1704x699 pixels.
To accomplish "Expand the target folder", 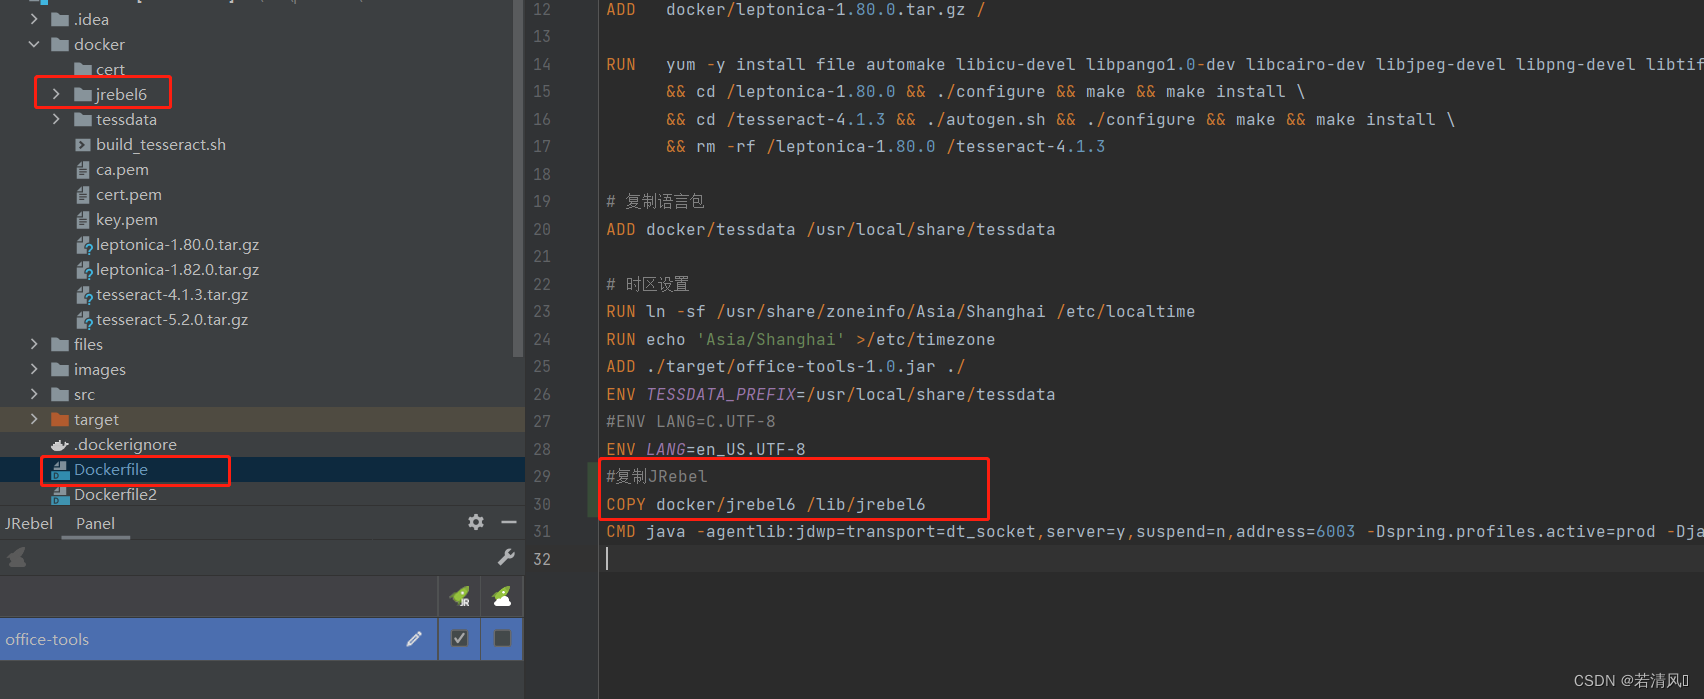I will 34,419.
